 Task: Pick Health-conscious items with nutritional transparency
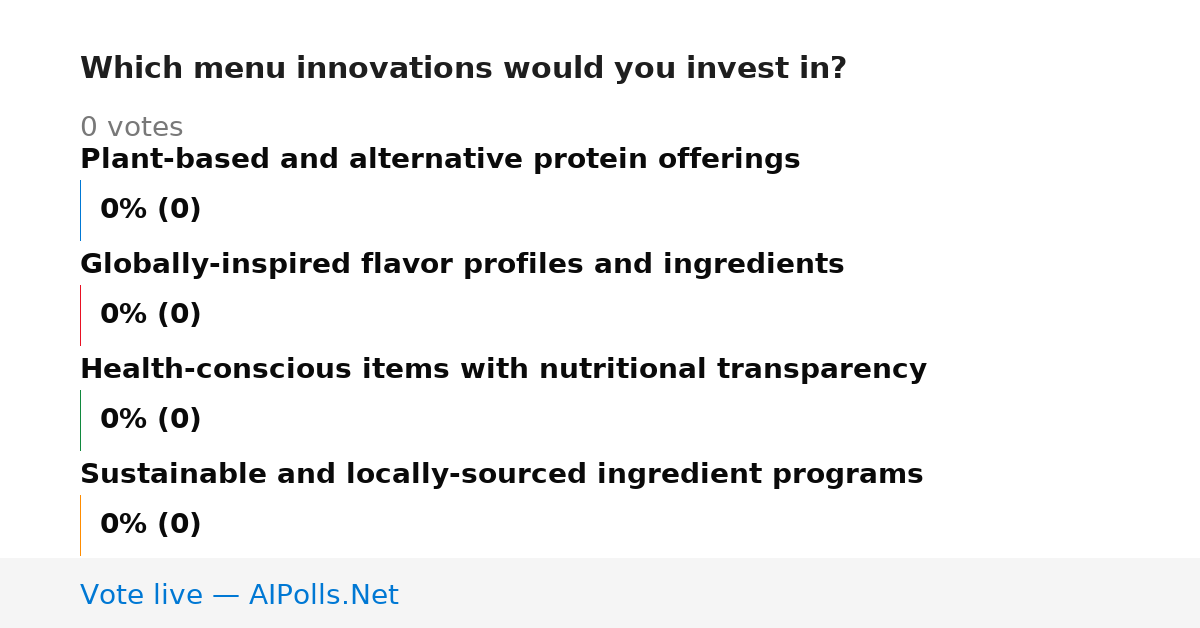pyautogui.click(x=503, y=370)
